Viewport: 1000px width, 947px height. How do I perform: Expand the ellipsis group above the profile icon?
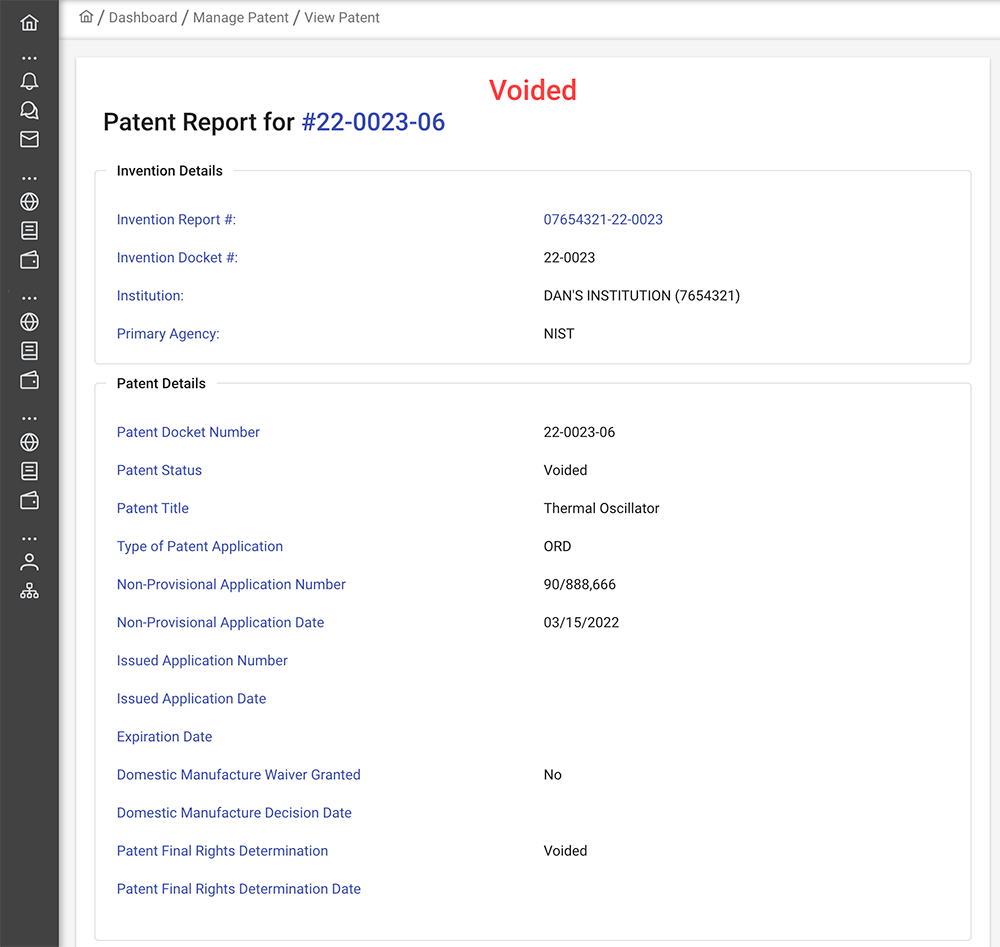[x=28, y=537]
